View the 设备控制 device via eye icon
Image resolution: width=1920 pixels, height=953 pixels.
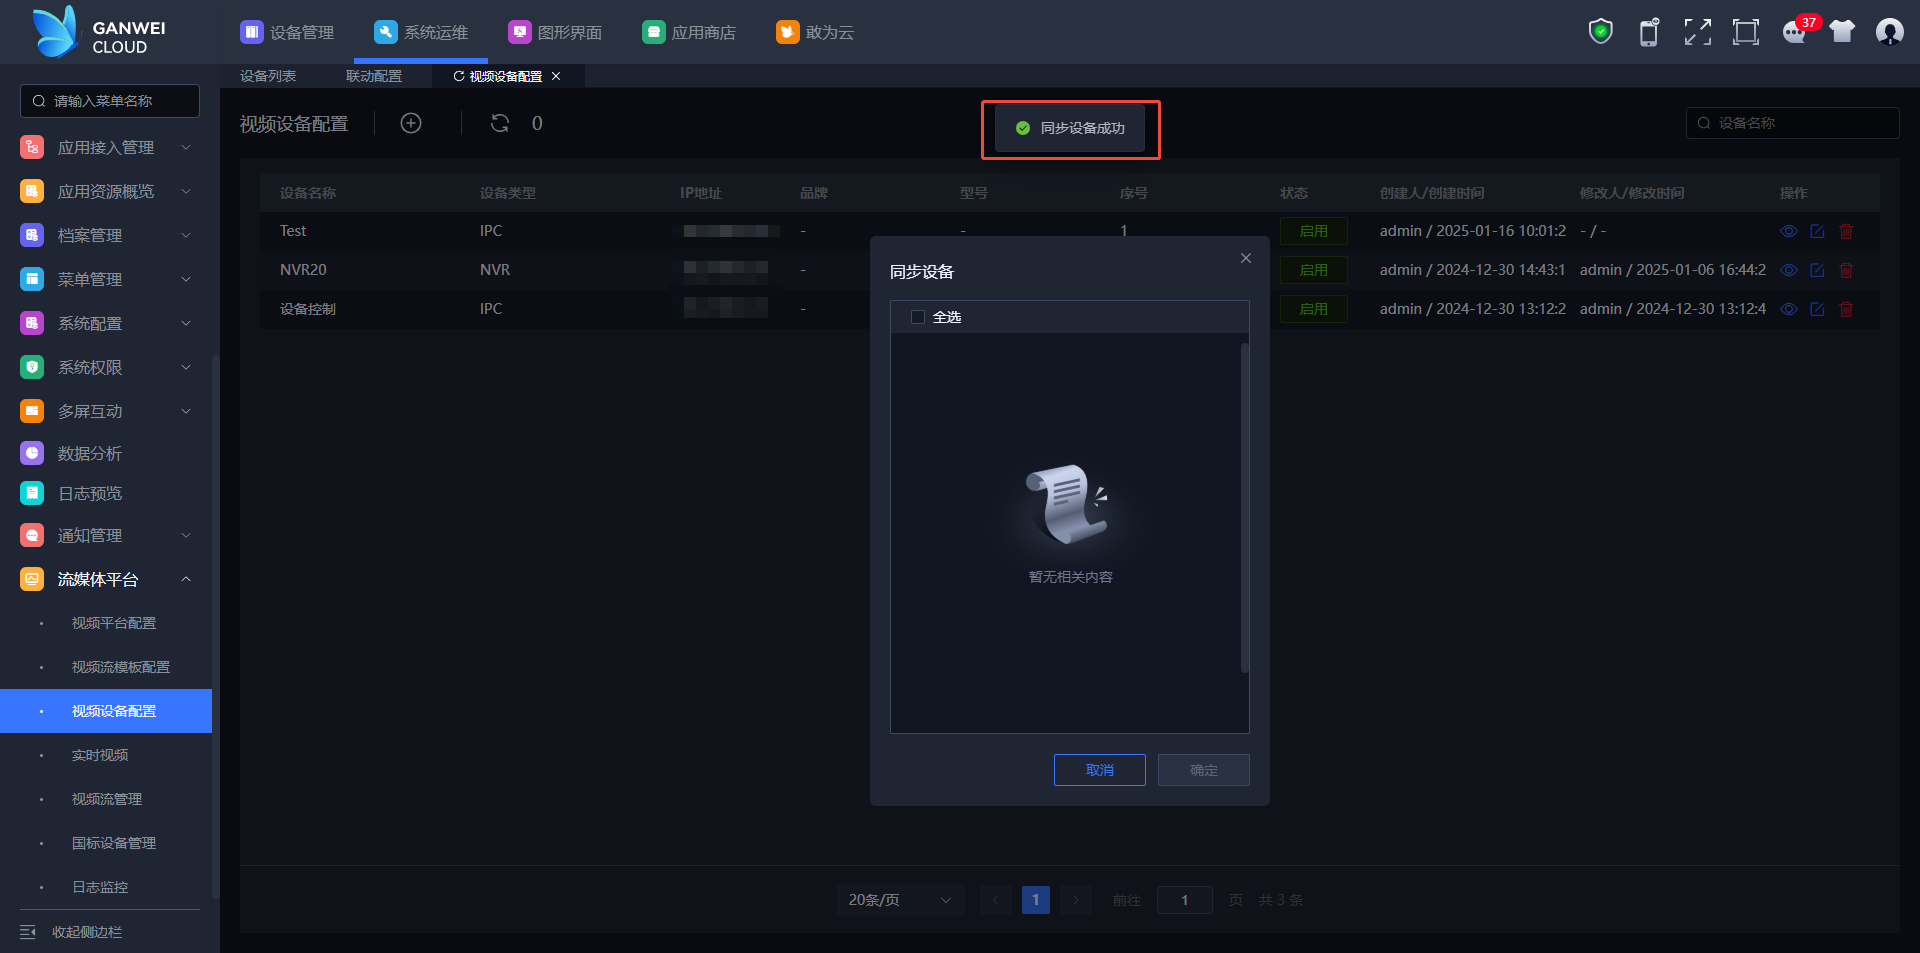(x=1789, y=309)
